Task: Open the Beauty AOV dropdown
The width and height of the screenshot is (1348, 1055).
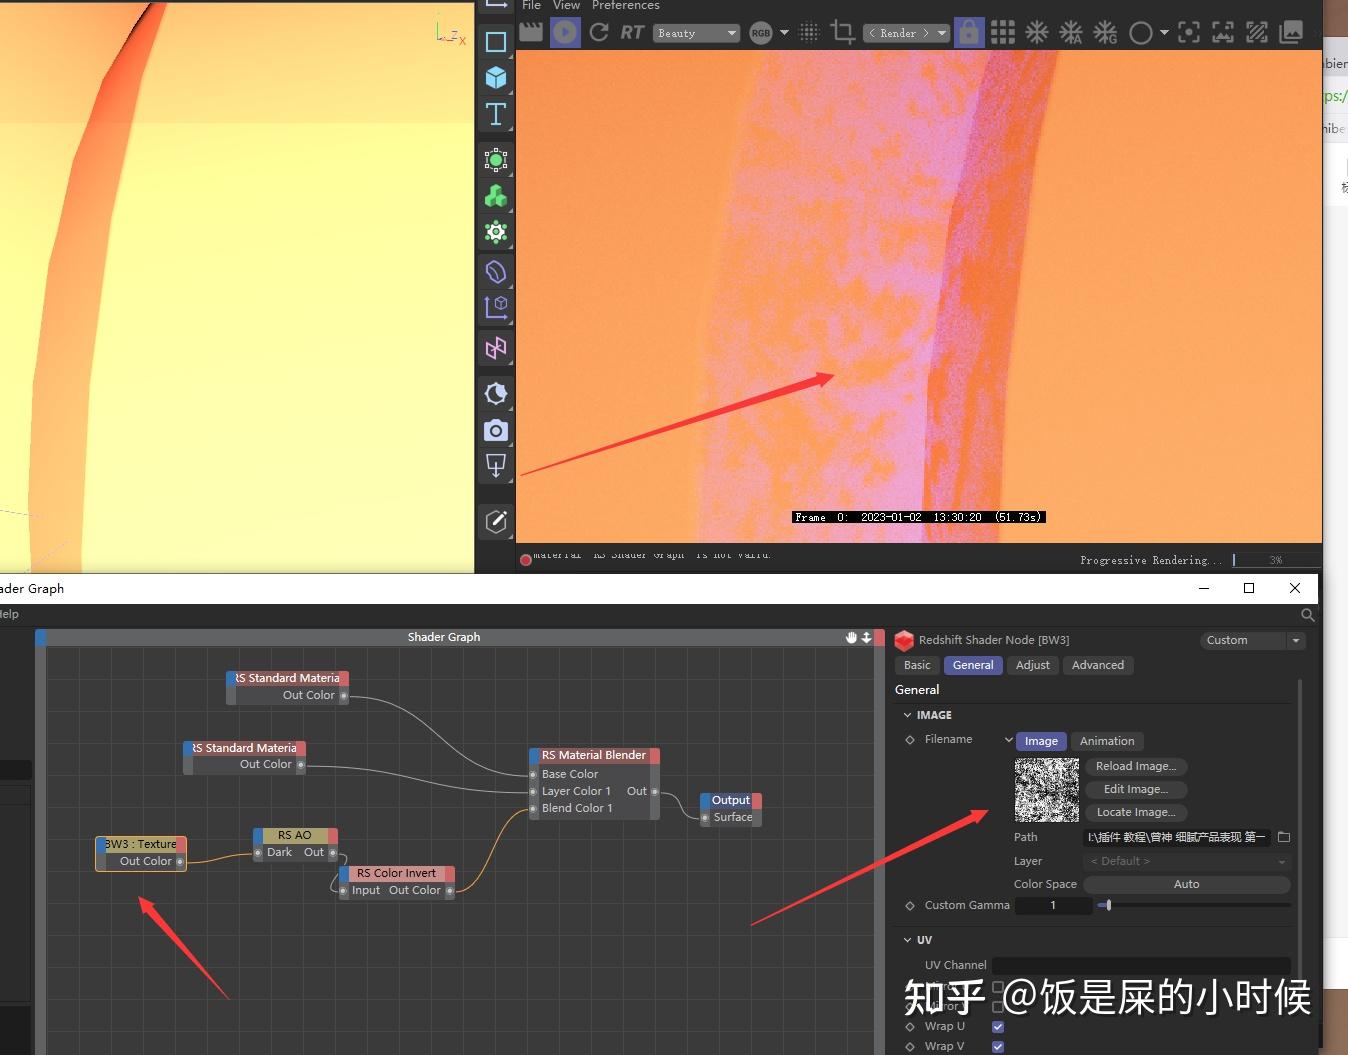Action: click(x=697, y=33)
